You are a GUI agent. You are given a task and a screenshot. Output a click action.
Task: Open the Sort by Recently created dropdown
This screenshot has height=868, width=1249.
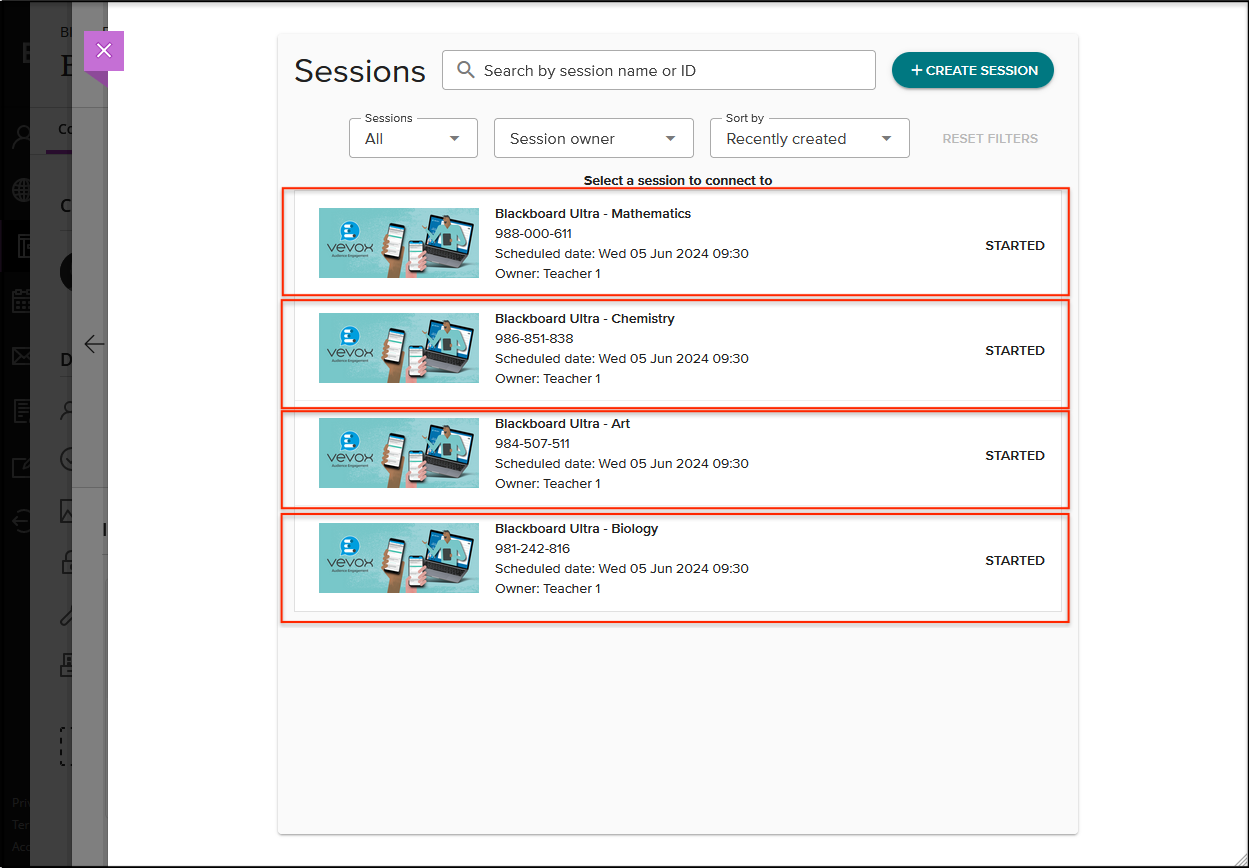tap(809, 137)
